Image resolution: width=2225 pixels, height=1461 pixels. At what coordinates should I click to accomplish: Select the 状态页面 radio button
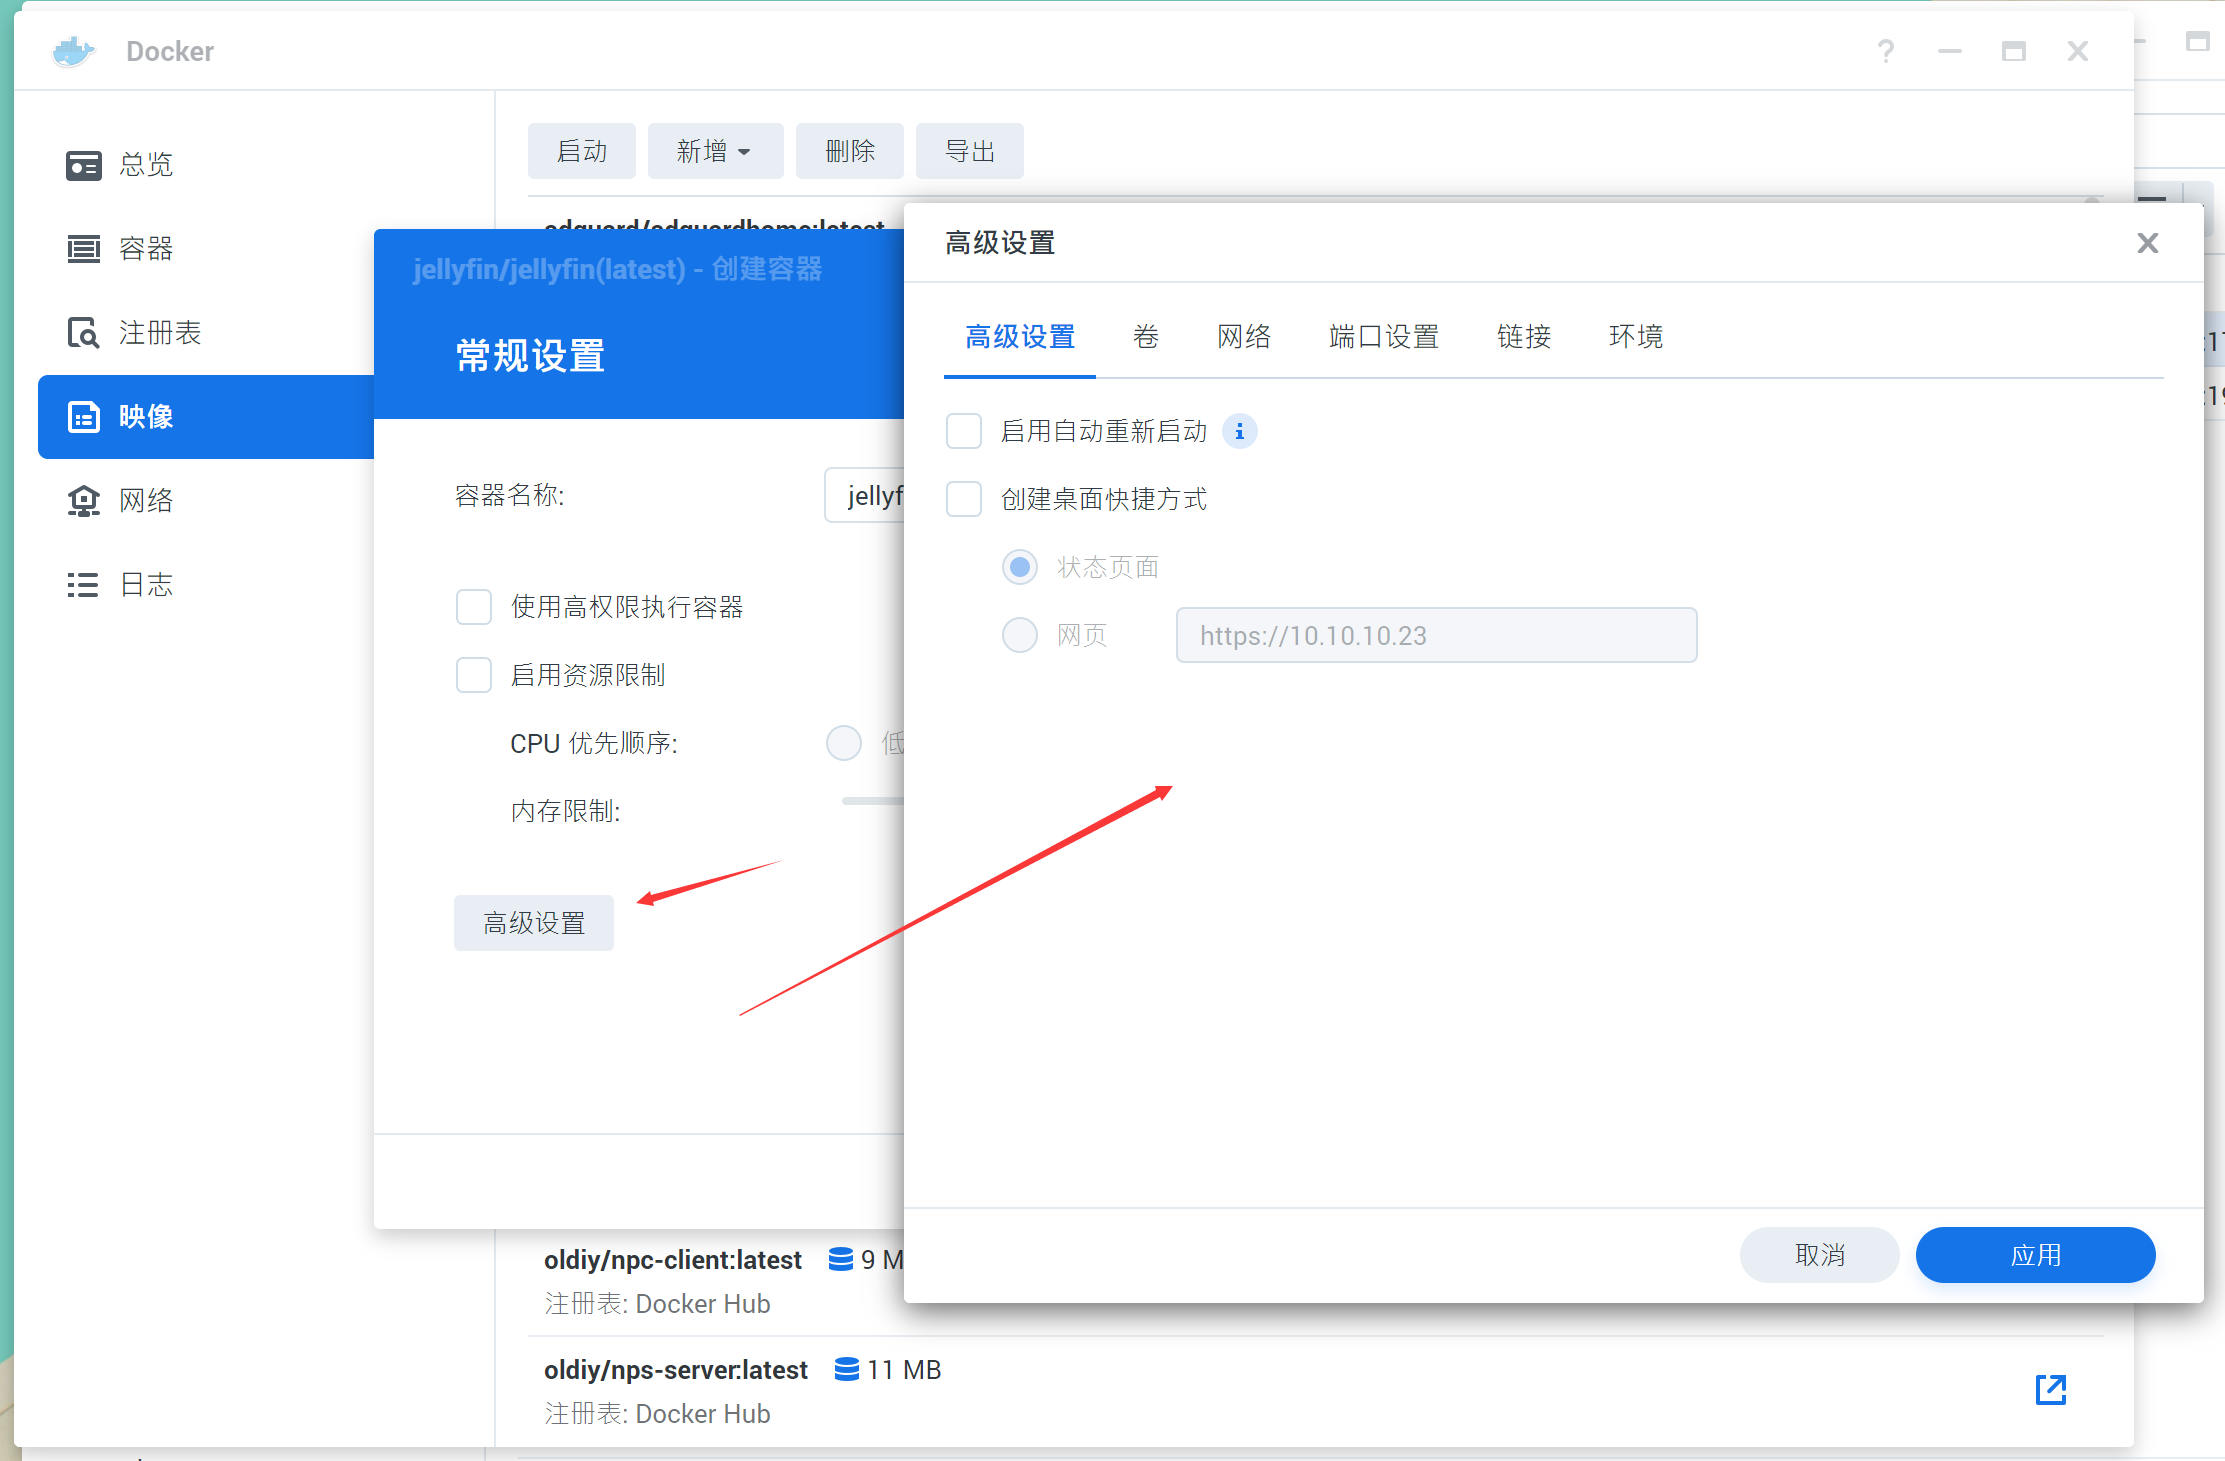tap(1020, 567)
